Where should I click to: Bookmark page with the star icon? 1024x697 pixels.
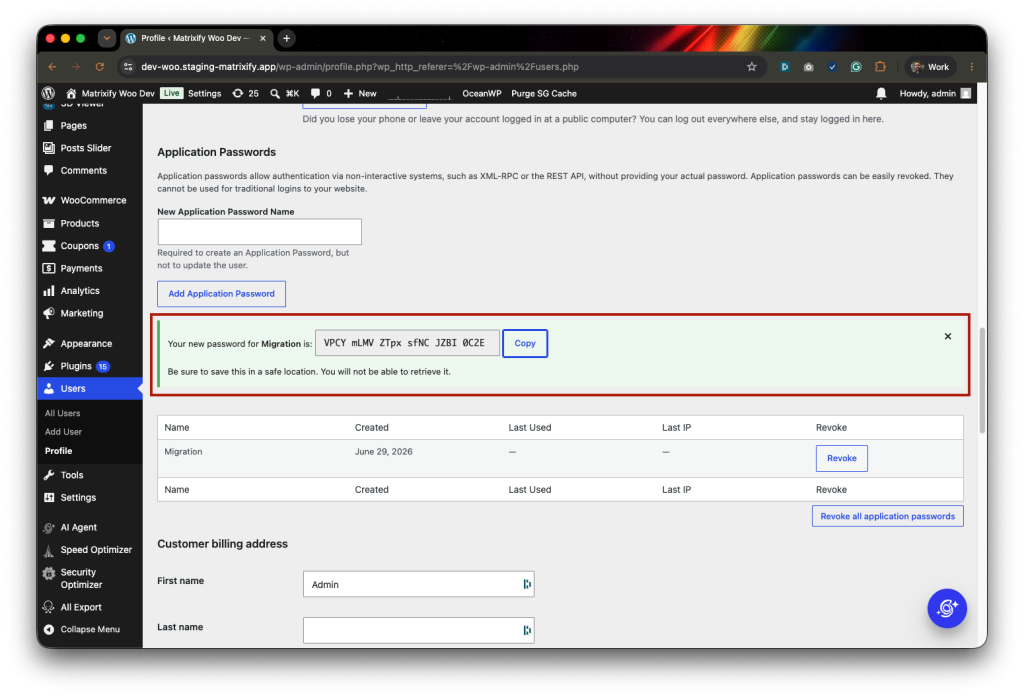752,67
